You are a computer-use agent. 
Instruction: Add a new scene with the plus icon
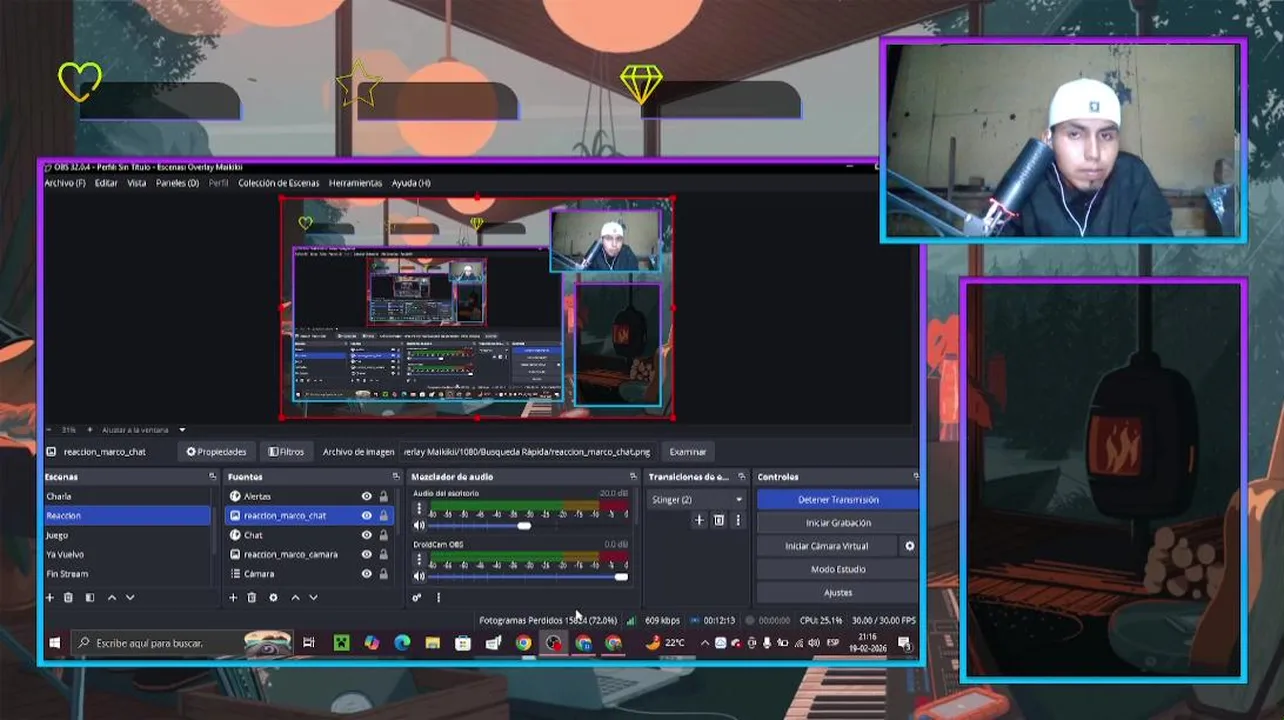pyautogui.click(x=49, y=597)
